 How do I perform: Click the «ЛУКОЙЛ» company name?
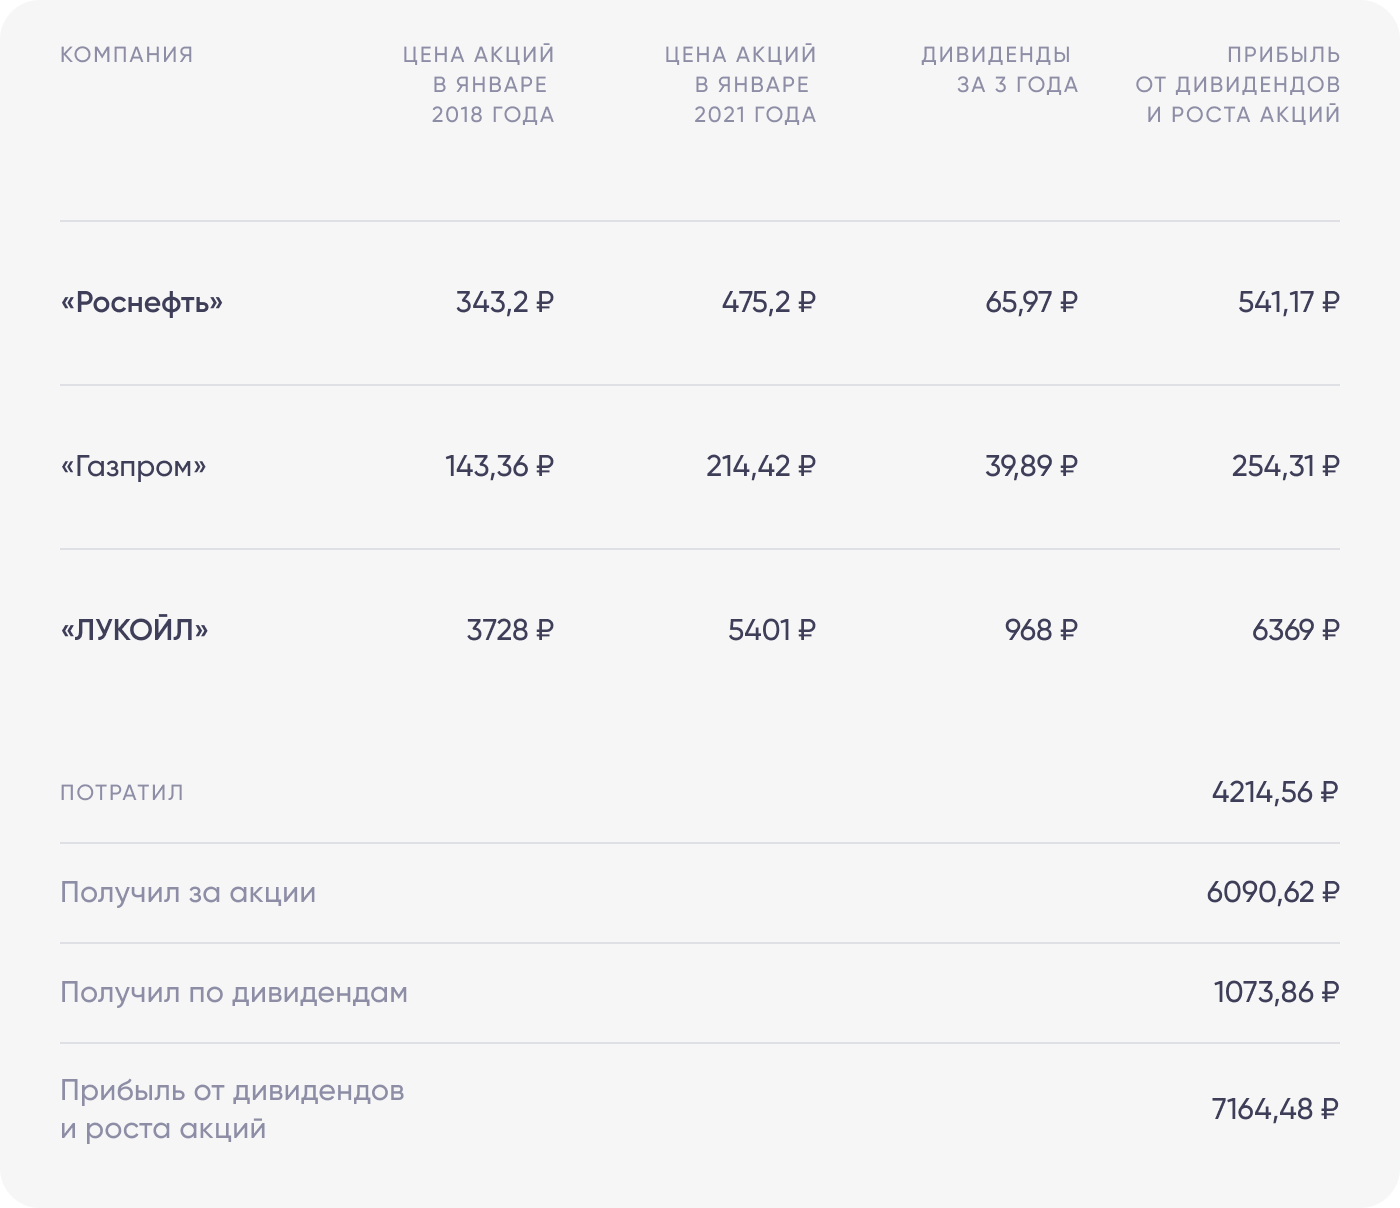coord(135,630)
